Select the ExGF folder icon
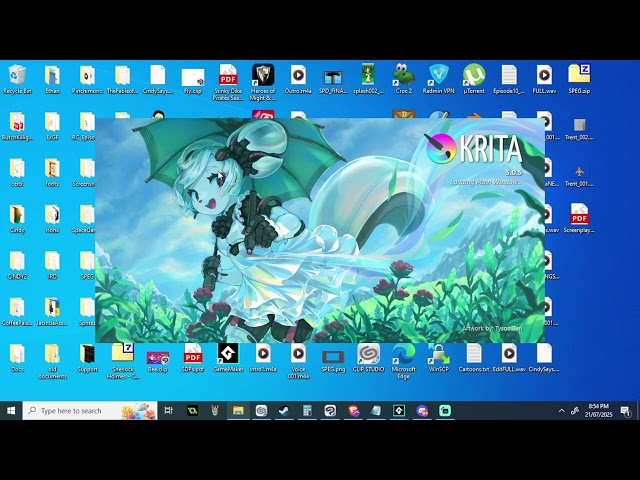The image size is (640, 480). tap(52, 125)
